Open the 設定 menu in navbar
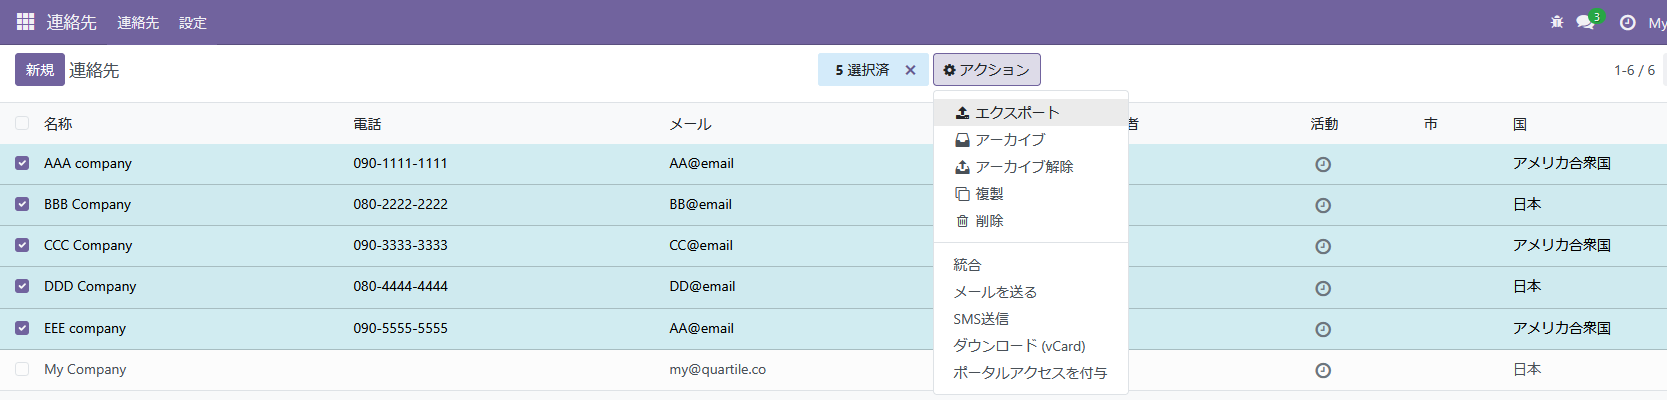1667x400 pixels. tap(192, 23)
